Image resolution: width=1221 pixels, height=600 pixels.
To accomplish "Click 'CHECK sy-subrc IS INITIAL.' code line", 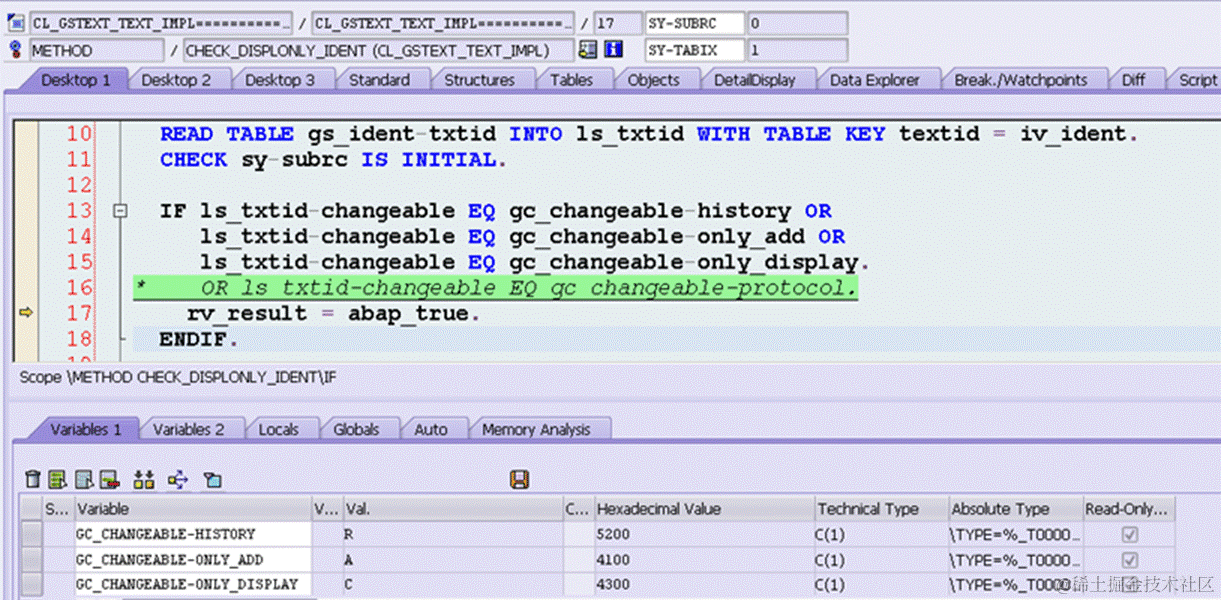I will 334,160.
